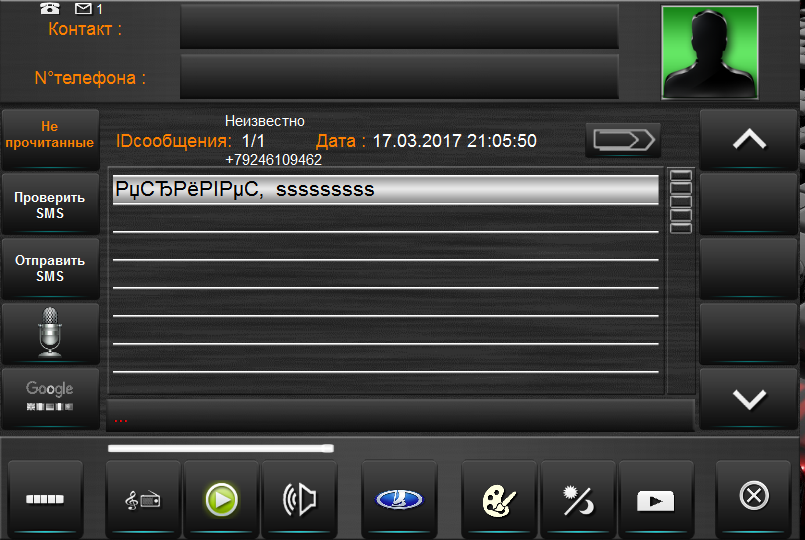Click Отправить SMS button
This screenshot has height=540, width=805.
tap(50, 268)
